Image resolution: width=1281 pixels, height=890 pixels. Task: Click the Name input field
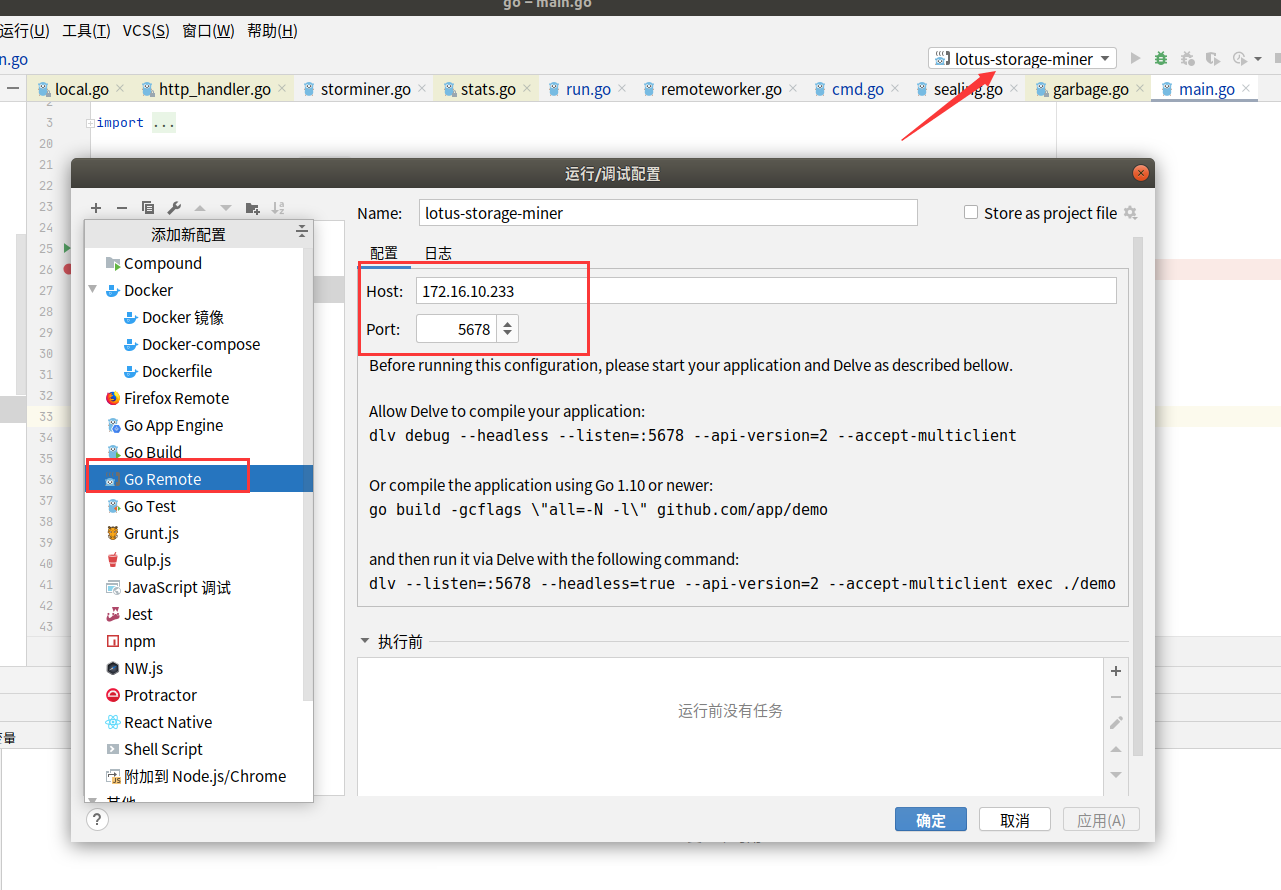[x=667, y=213]
